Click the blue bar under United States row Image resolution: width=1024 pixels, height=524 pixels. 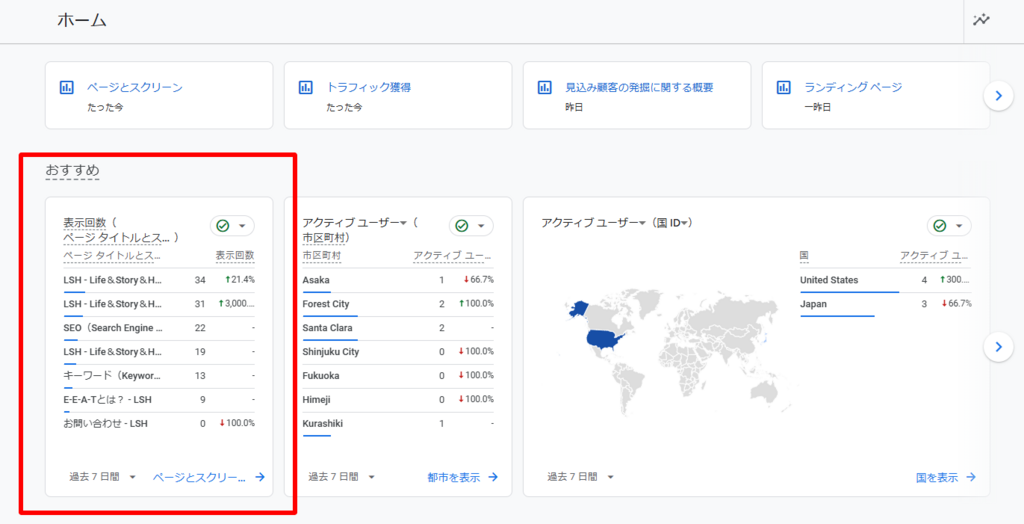pos(849,292)
